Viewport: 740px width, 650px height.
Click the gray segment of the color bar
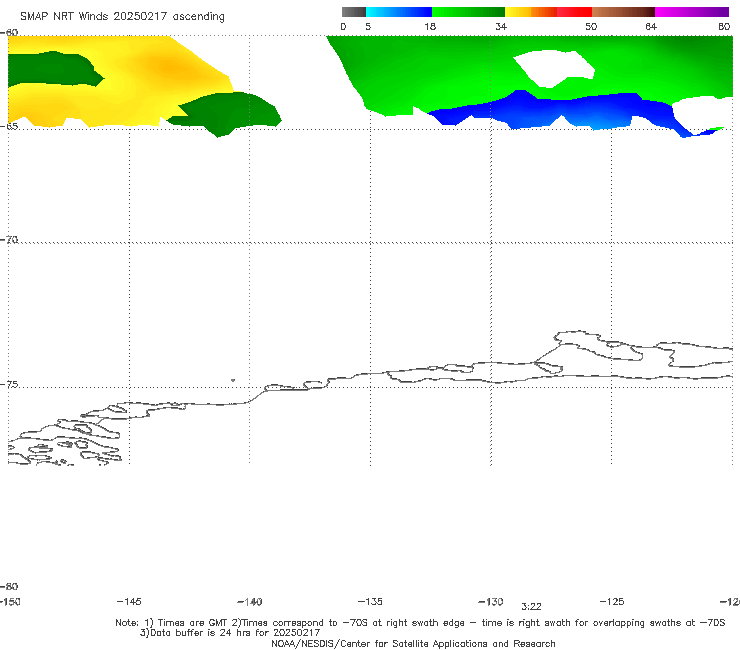point(353,12)
